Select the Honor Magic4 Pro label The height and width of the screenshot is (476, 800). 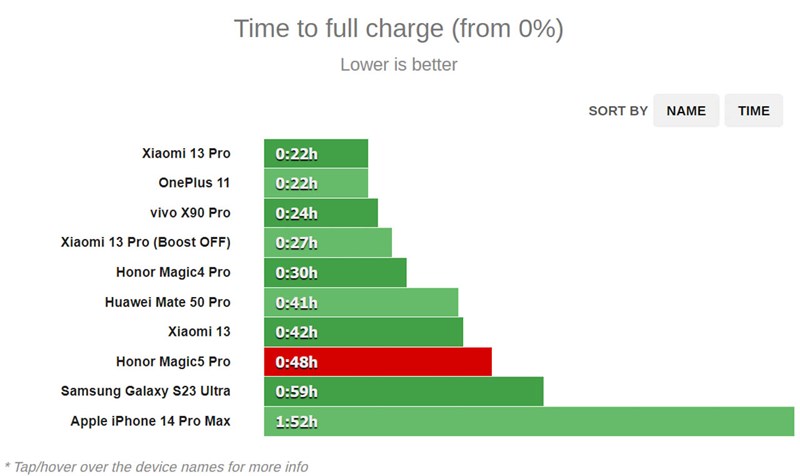point(173,272)
